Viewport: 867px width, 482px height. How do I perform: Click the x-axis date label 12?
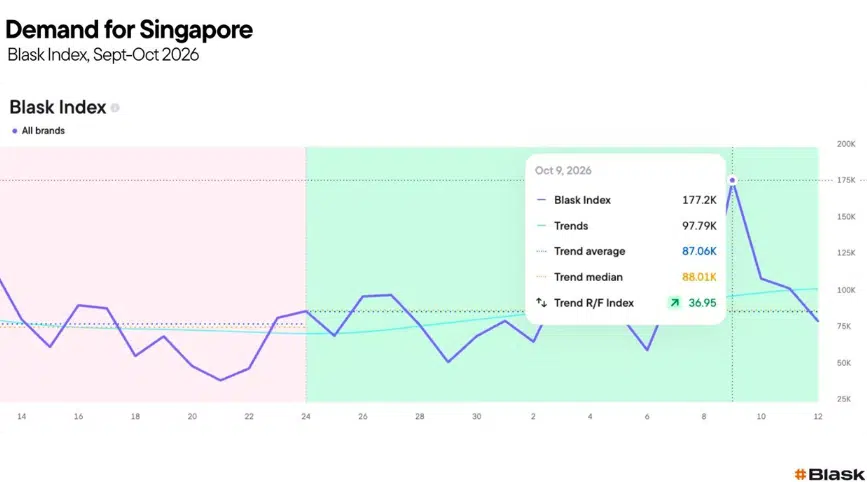click(x=818, y=416)
